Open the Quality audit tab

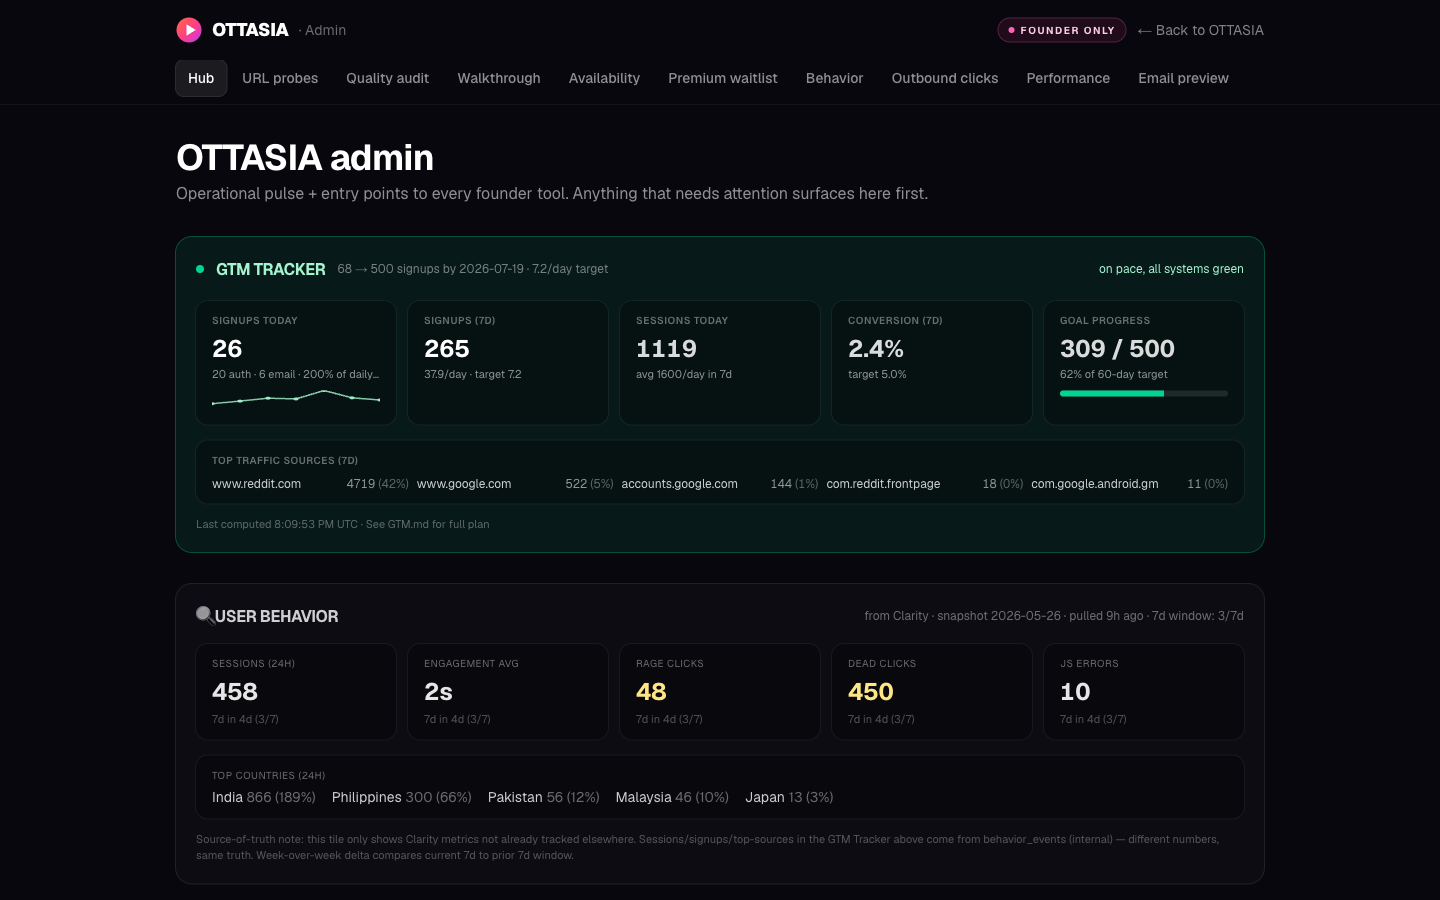[387, 78]
